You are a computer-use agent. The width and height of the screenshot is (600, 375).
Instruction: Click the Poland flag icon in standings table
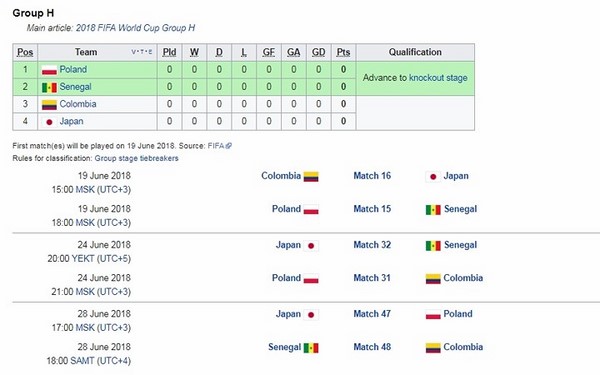(49, 70)
